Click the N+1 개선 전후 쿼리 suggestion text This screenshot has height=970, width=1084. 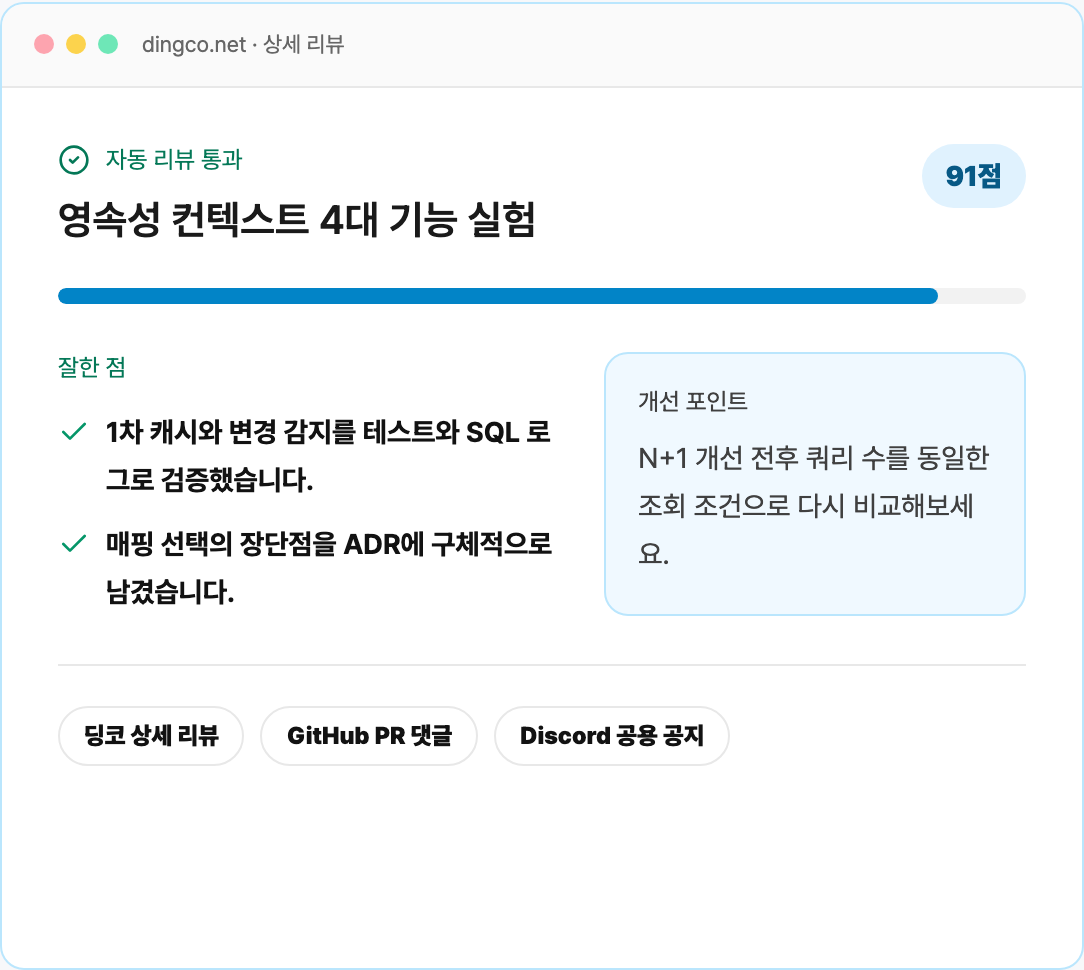tap(814, 505)
